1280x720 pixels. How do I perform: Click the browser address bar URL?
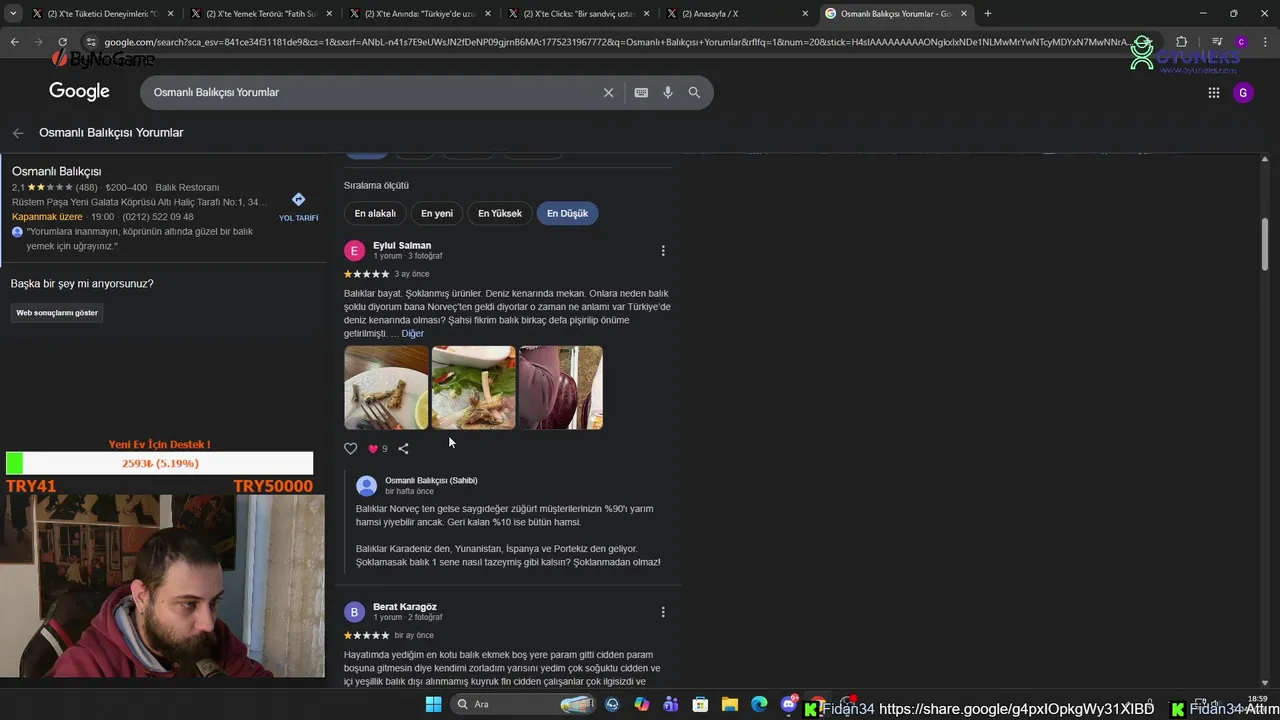tap(615, 42)
